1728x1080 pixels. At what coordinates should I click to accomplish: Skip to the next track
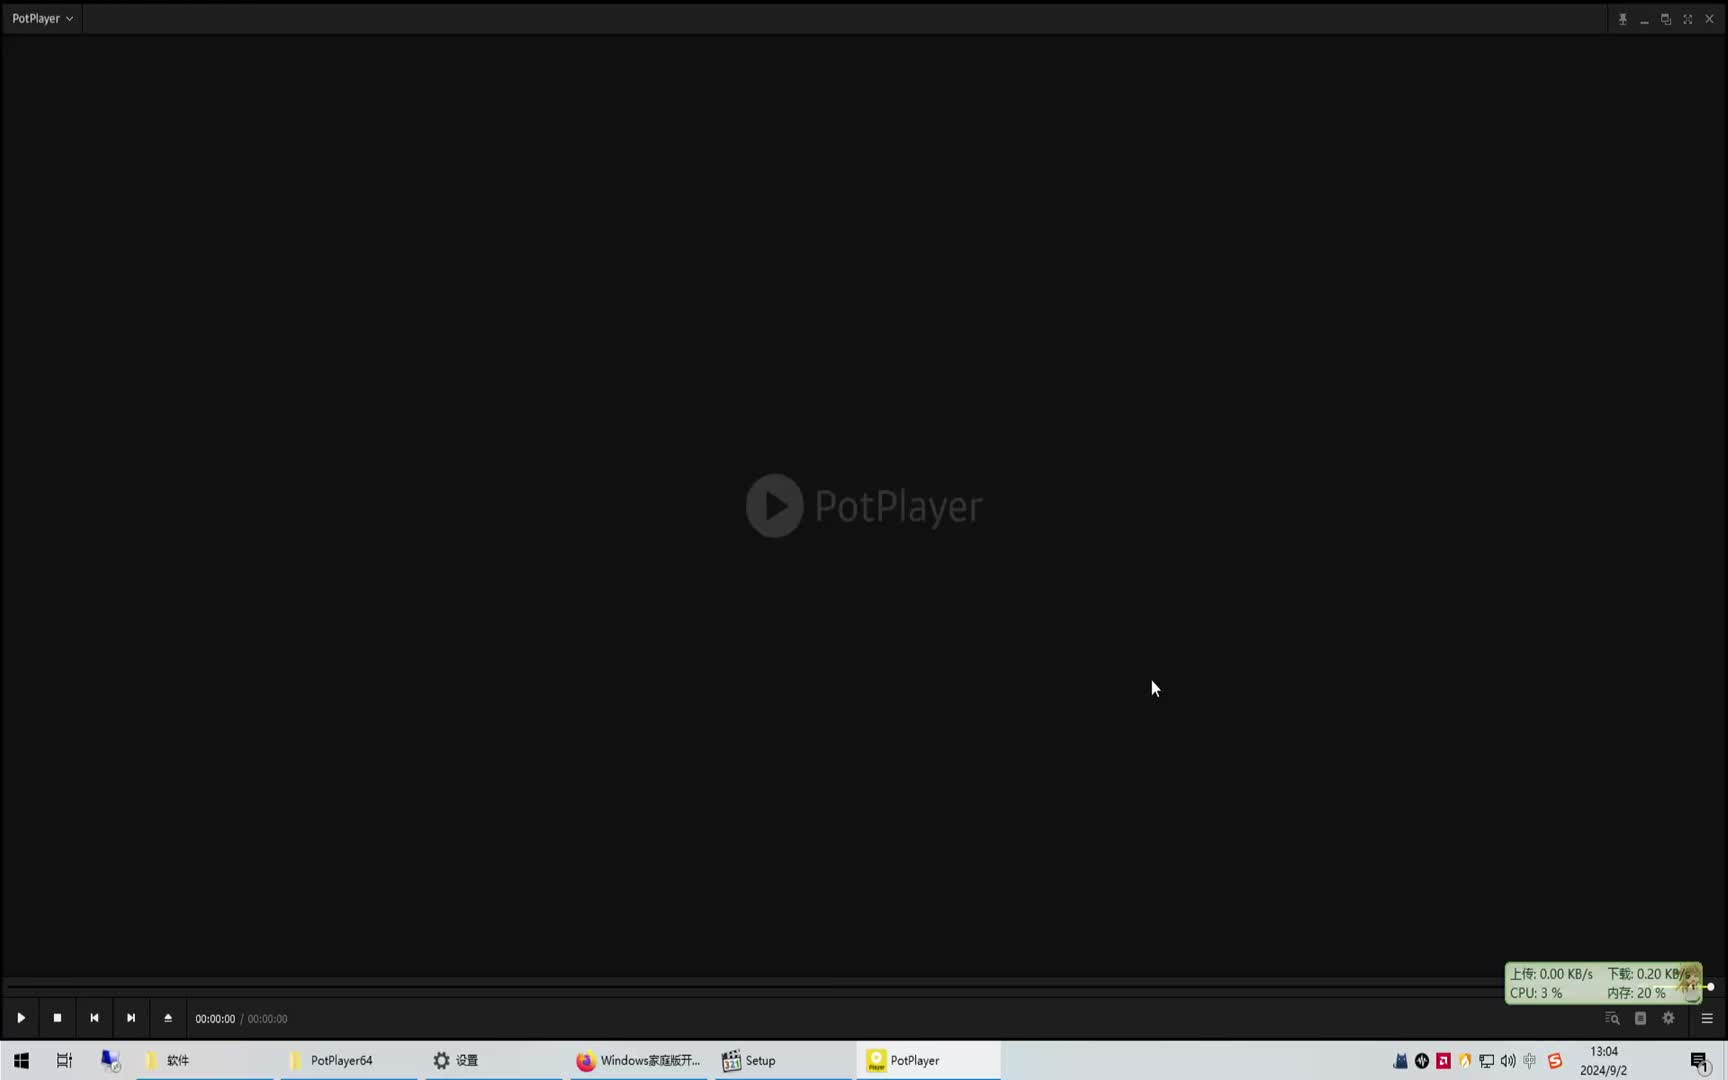click(x=131, y=1018)
